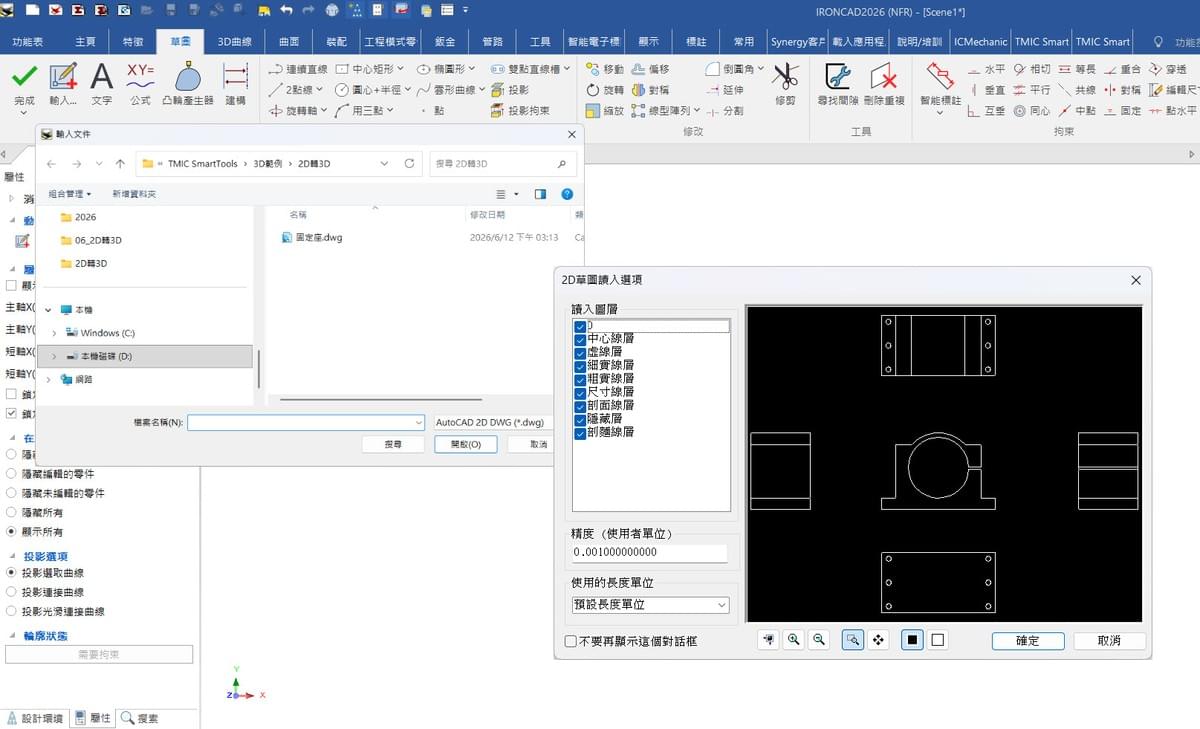The image size is (1200, 729).
Task: Collapse the 本機 (This PC) tree node
Action: tap(48, 310)
